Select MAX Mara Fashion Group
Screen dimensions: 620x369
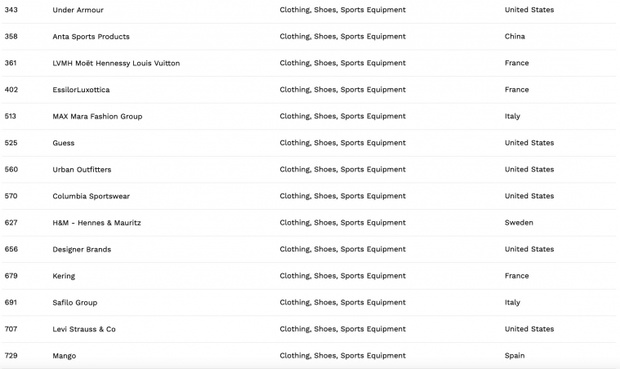click(x=97, y=116)
